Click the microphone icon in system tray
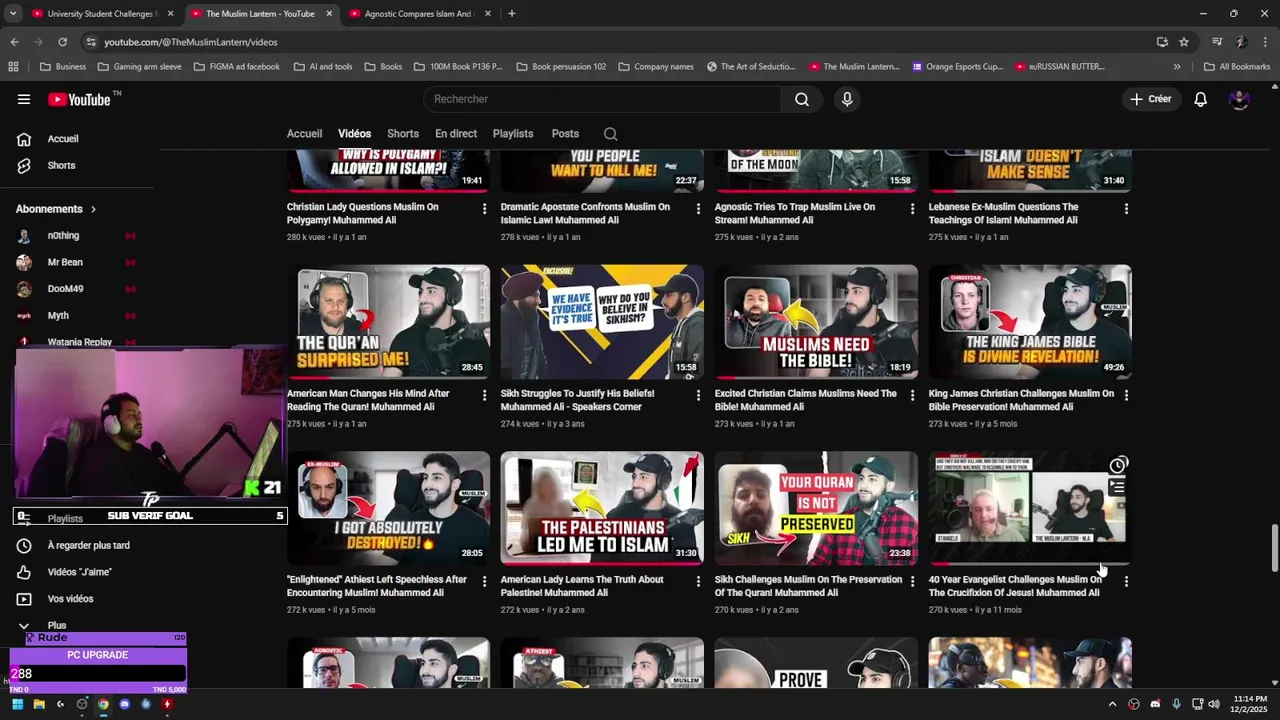The image size is (1280, 720). tap(1176, 704)
